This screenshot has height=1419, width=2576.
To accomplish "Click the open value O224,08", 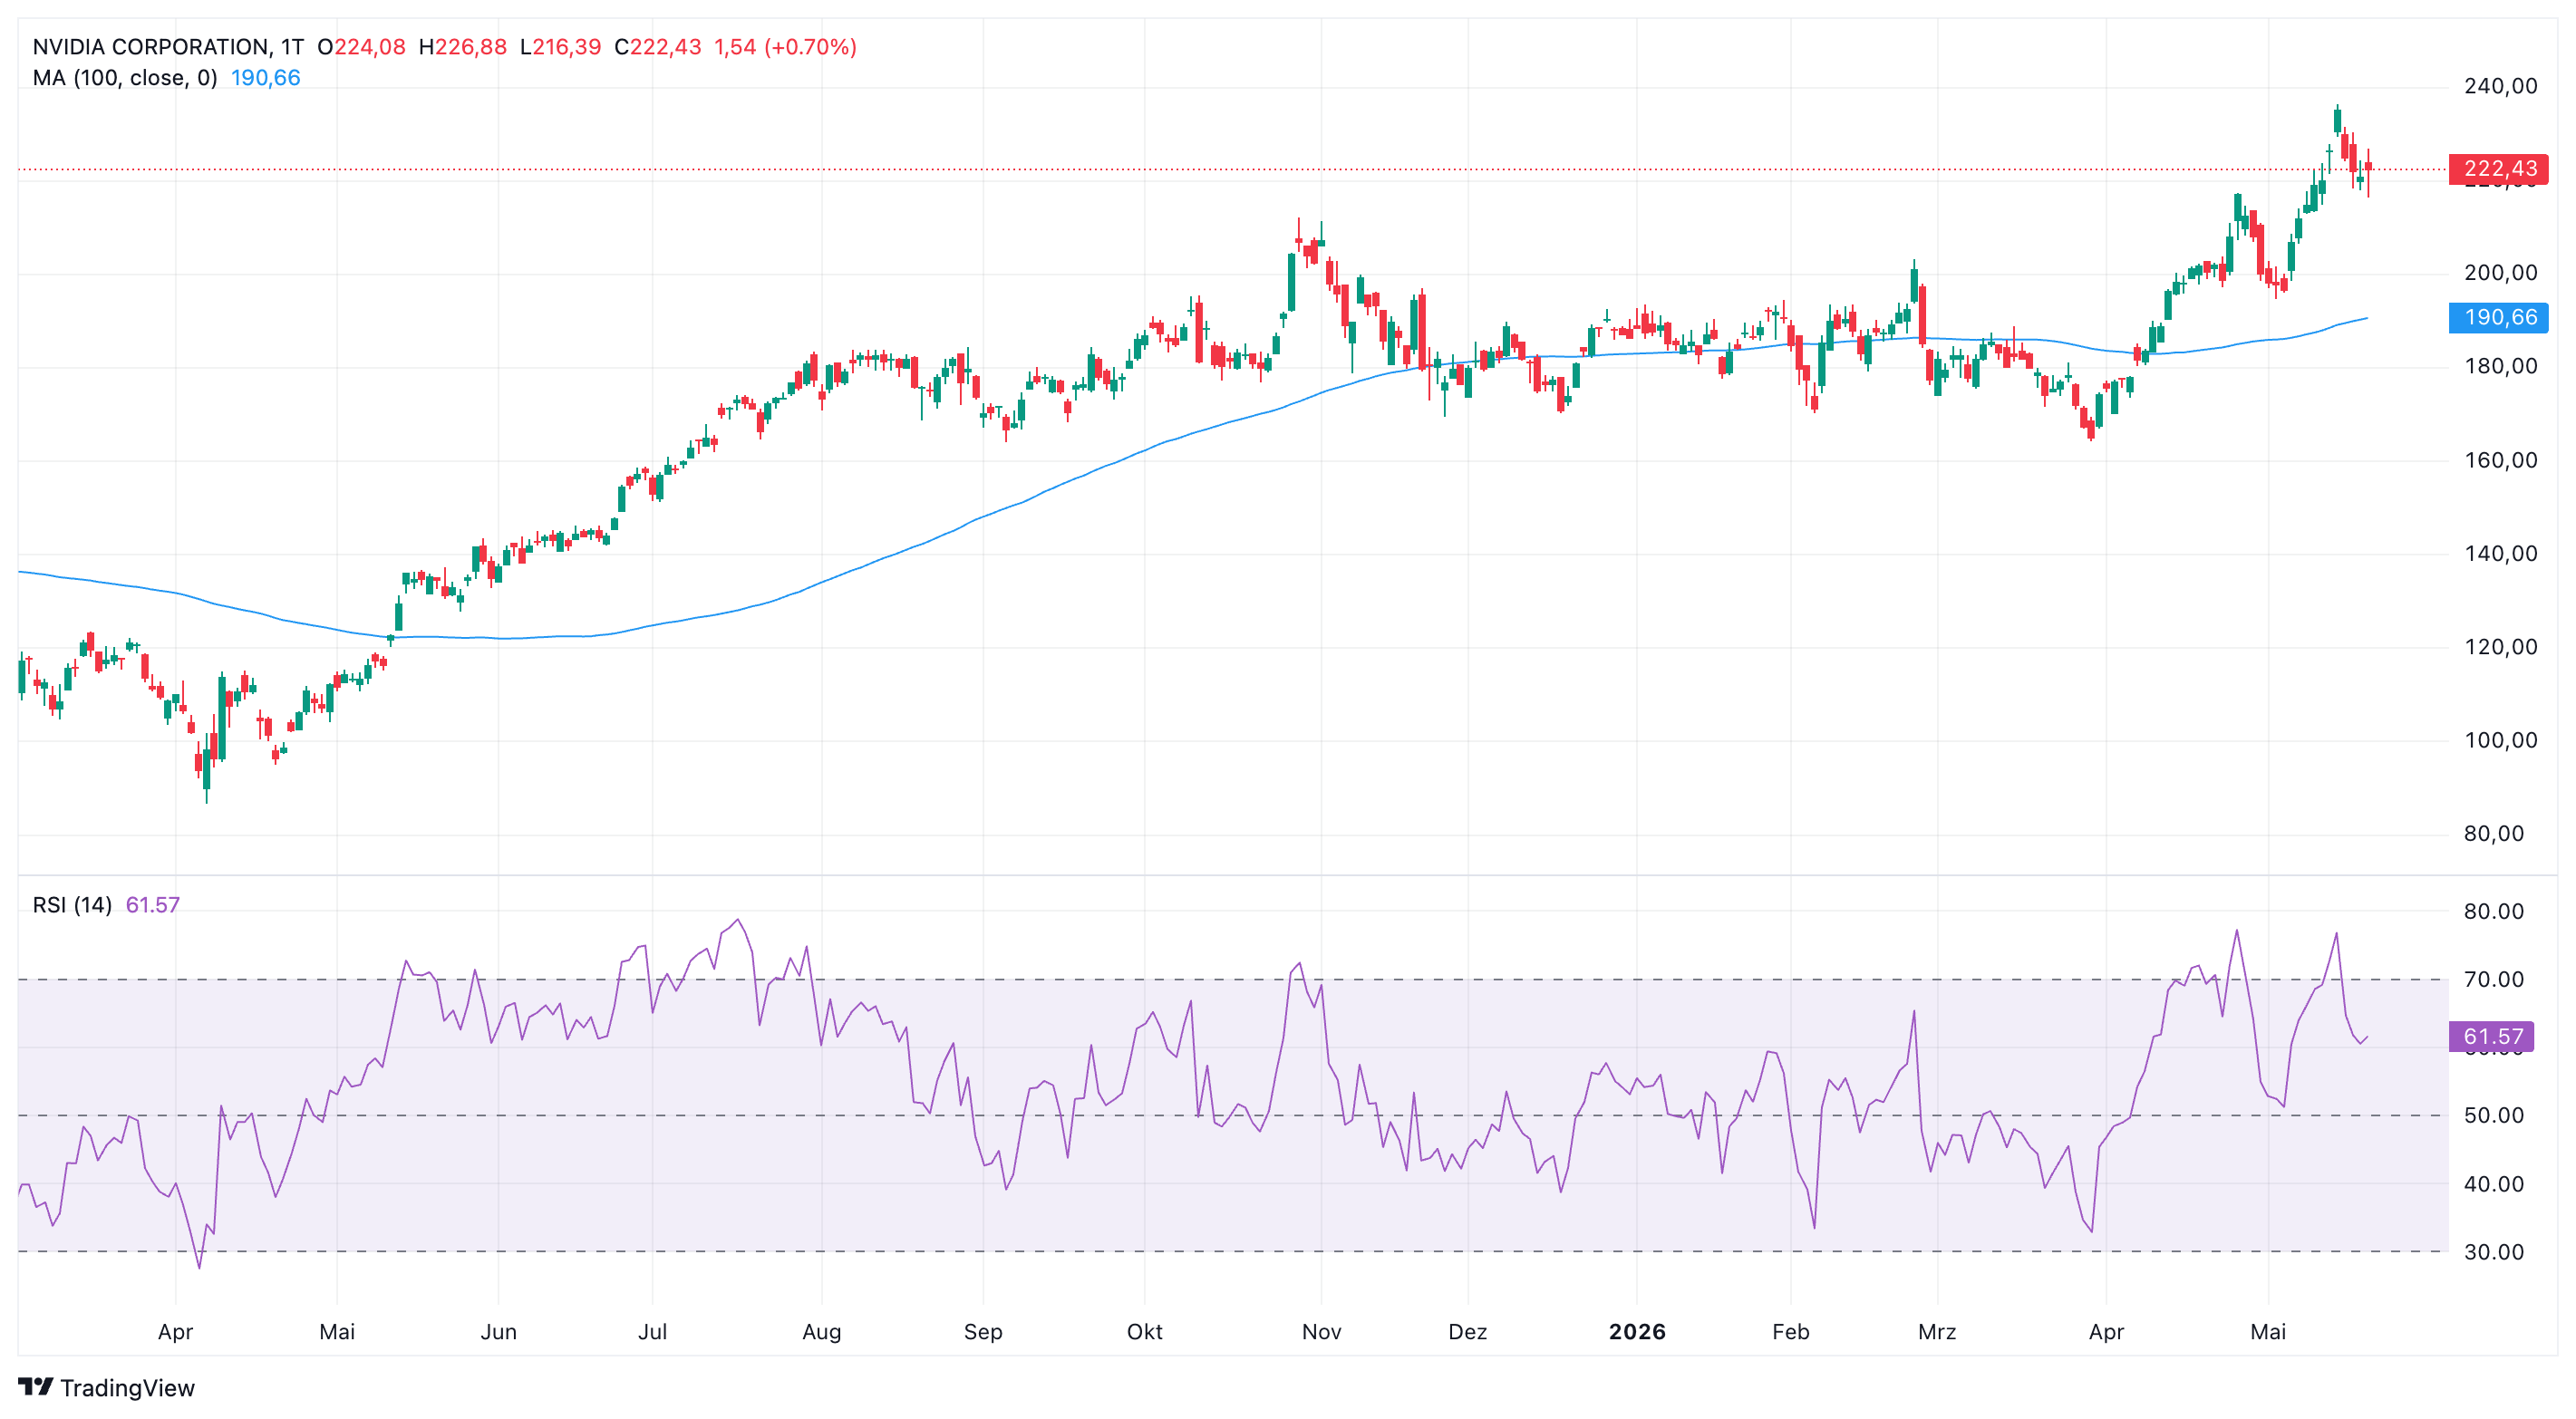I will (x=361, y=47).
